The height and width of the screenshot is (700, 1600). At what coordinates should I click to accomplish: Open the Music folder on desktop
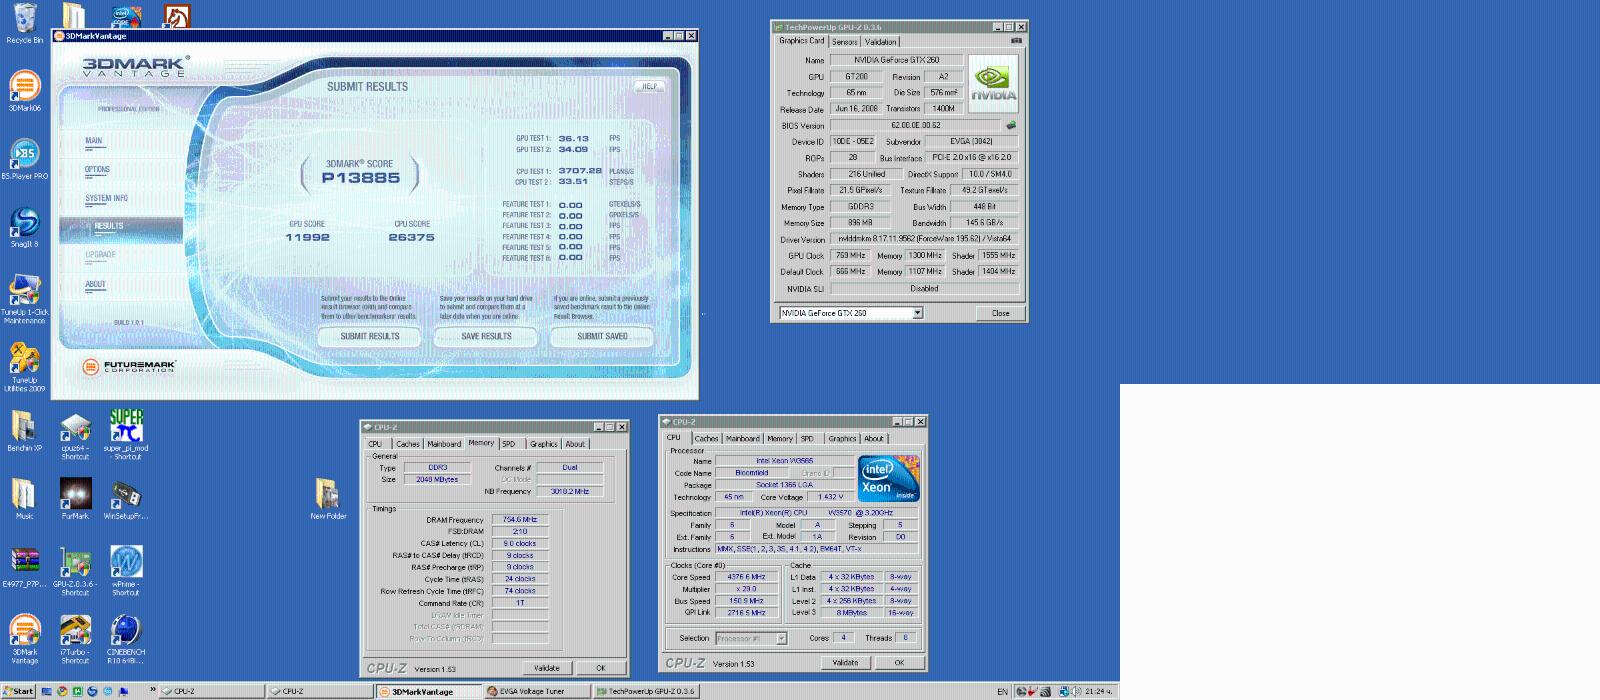click(x=24, y=499)
